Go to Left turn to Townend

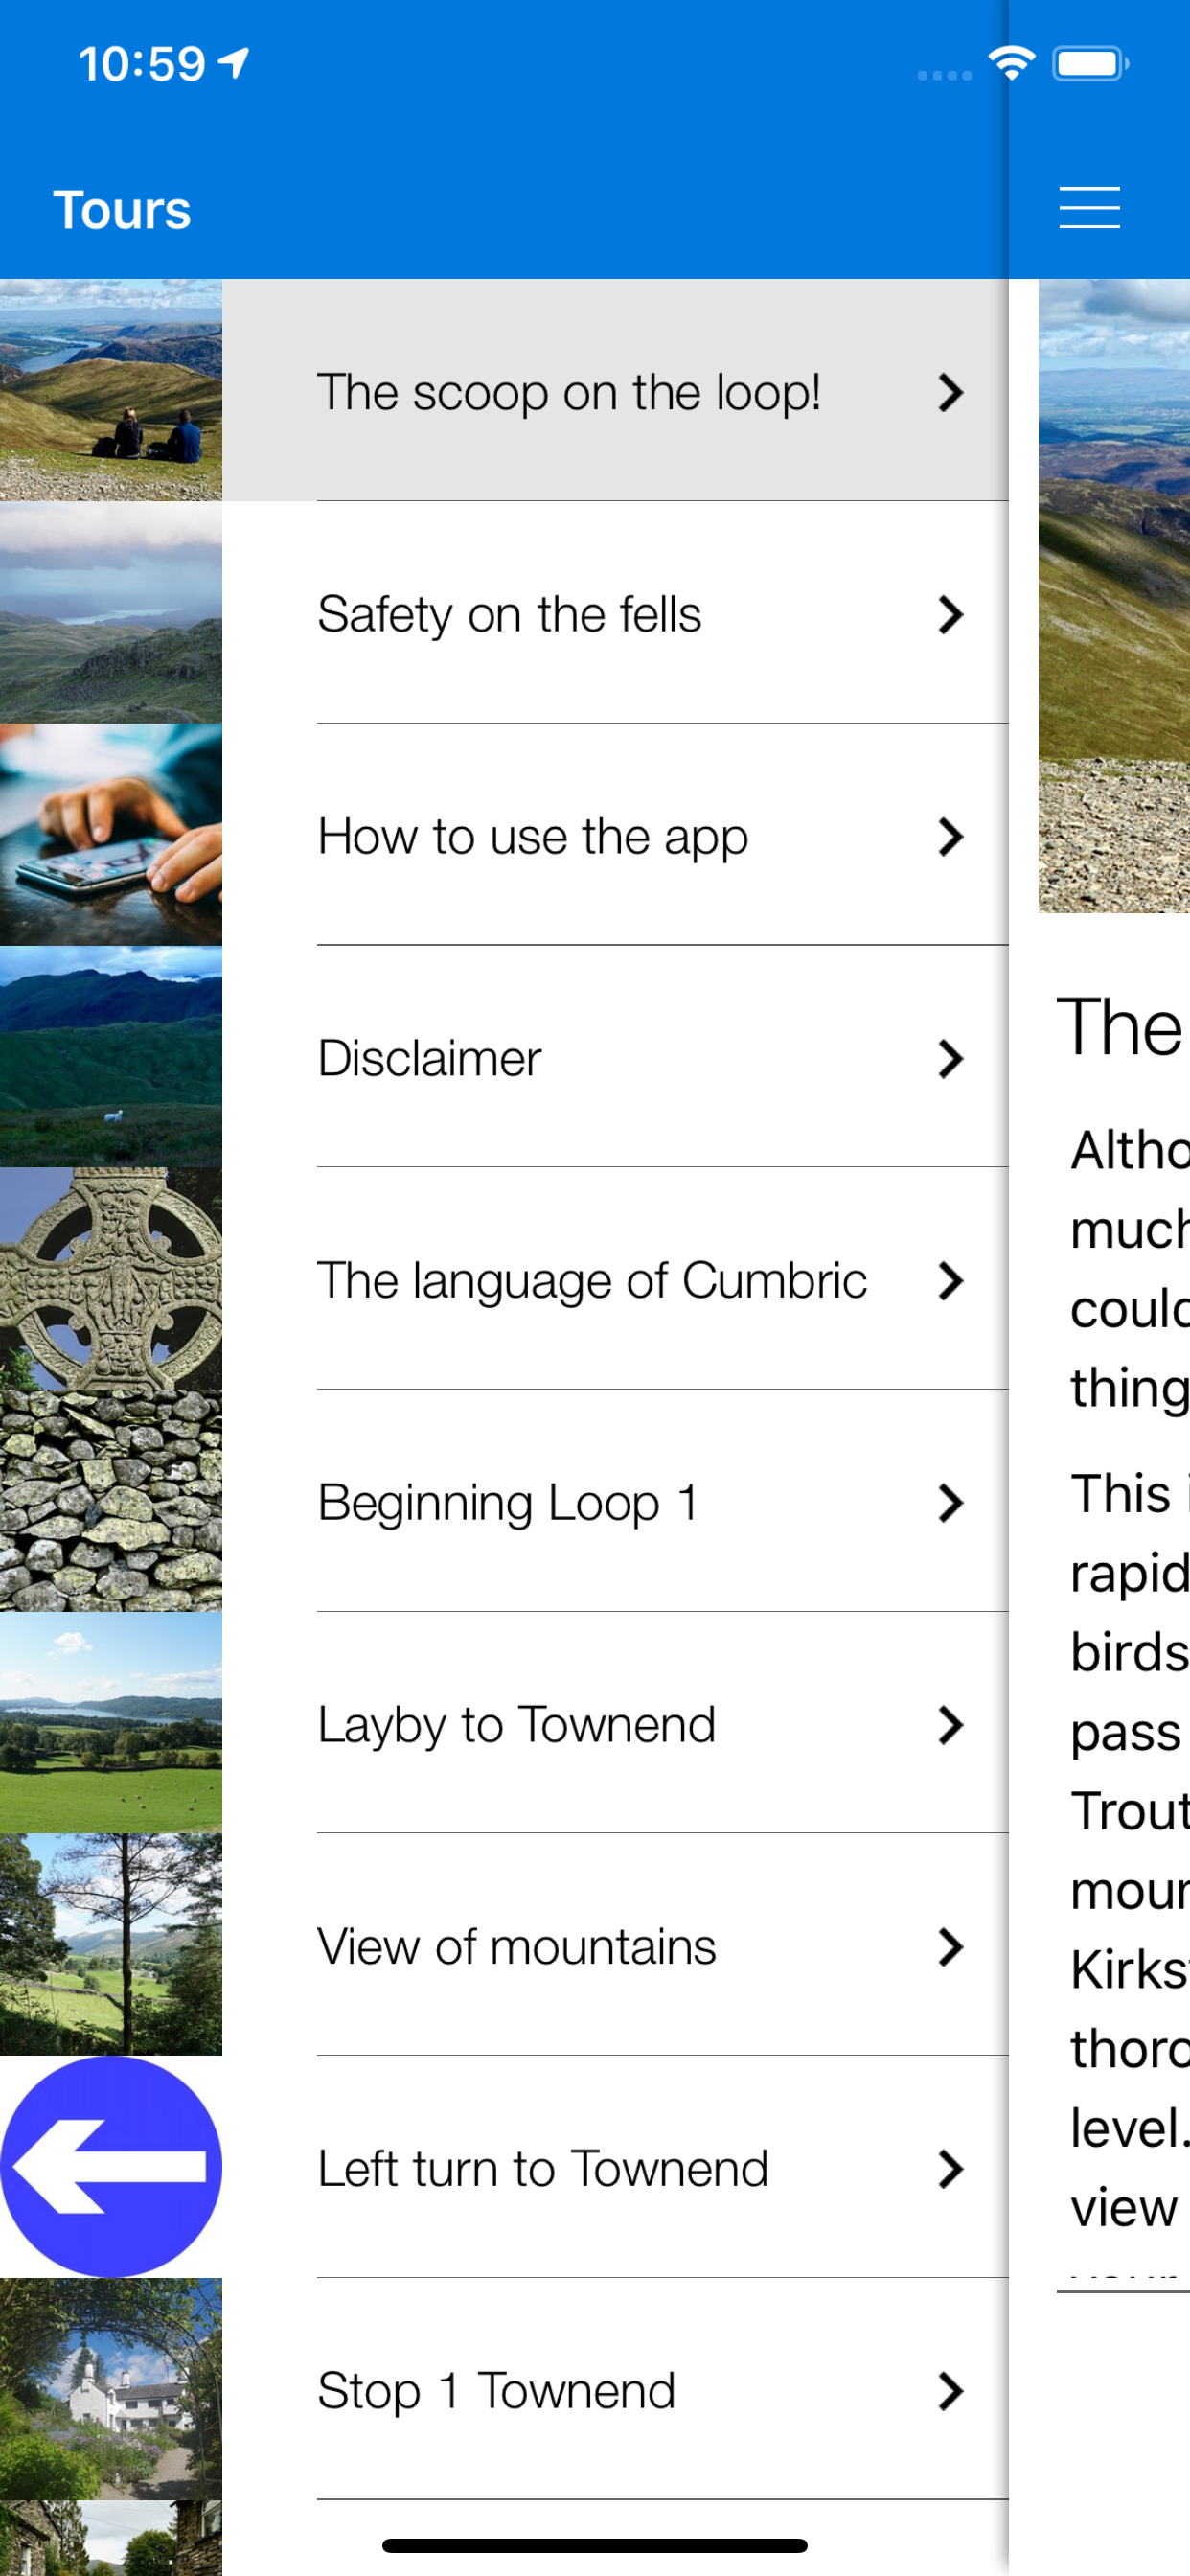click(x=542, y=2168)
